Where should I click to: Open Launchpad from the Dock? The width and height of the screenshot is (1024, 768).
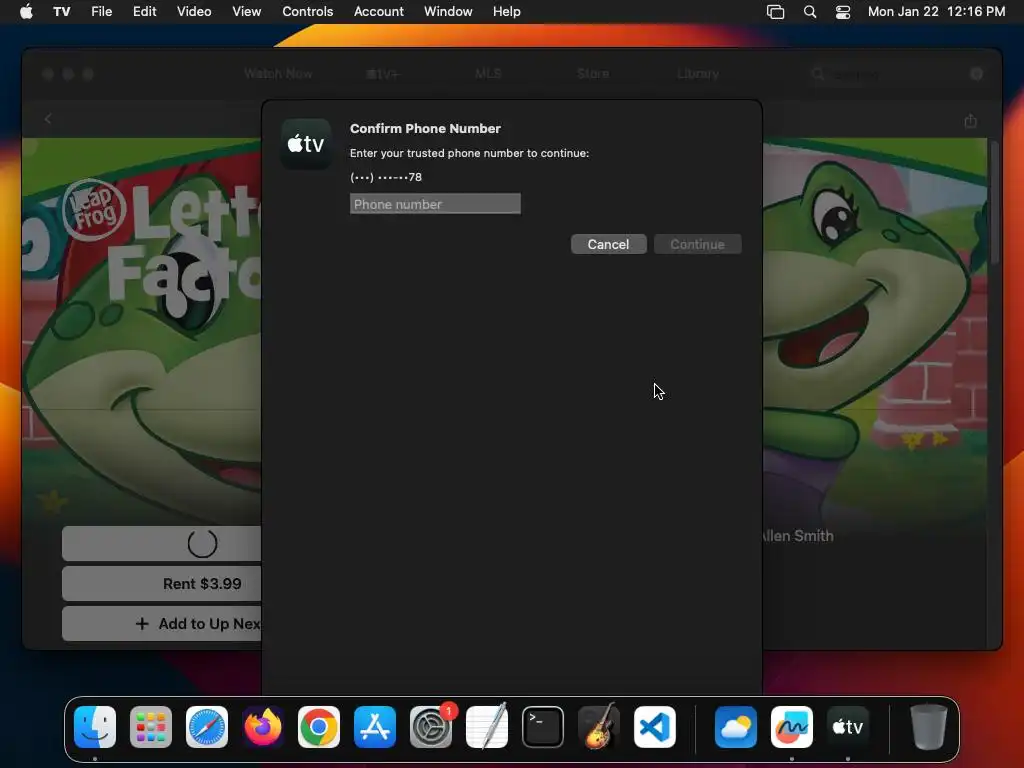[151, 727]
